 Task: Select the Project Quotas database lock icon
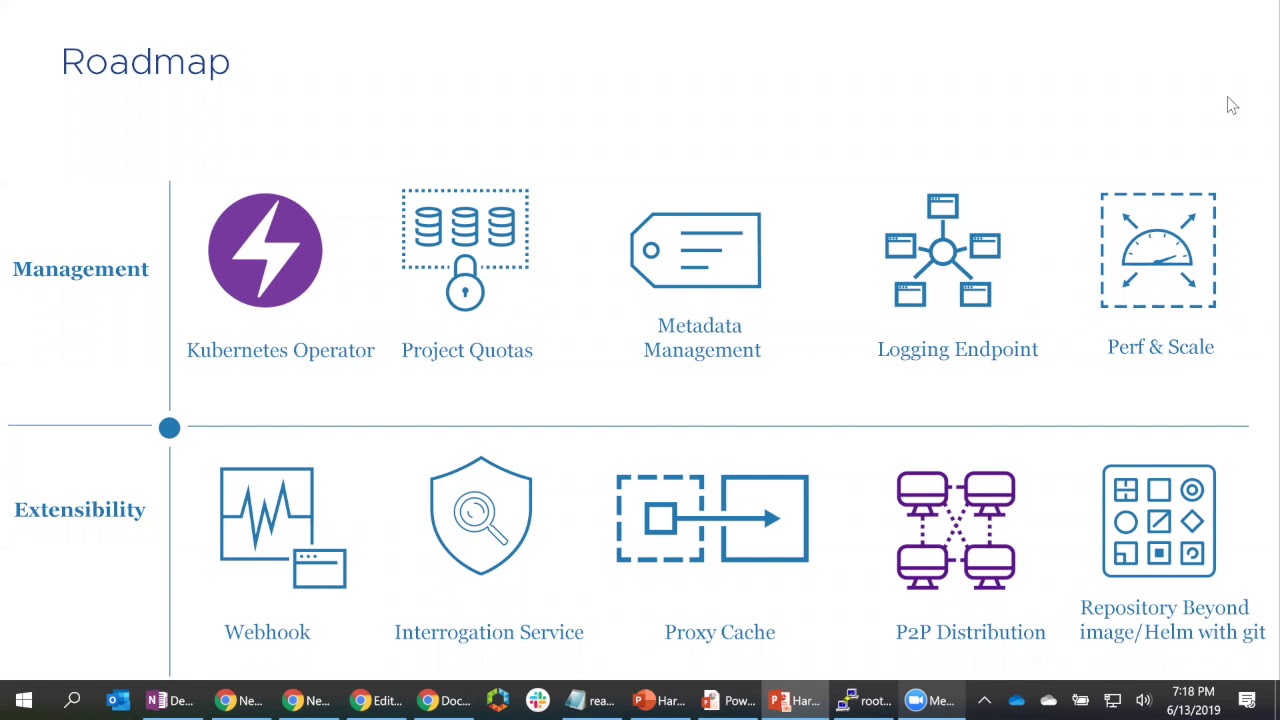[465, 250]
